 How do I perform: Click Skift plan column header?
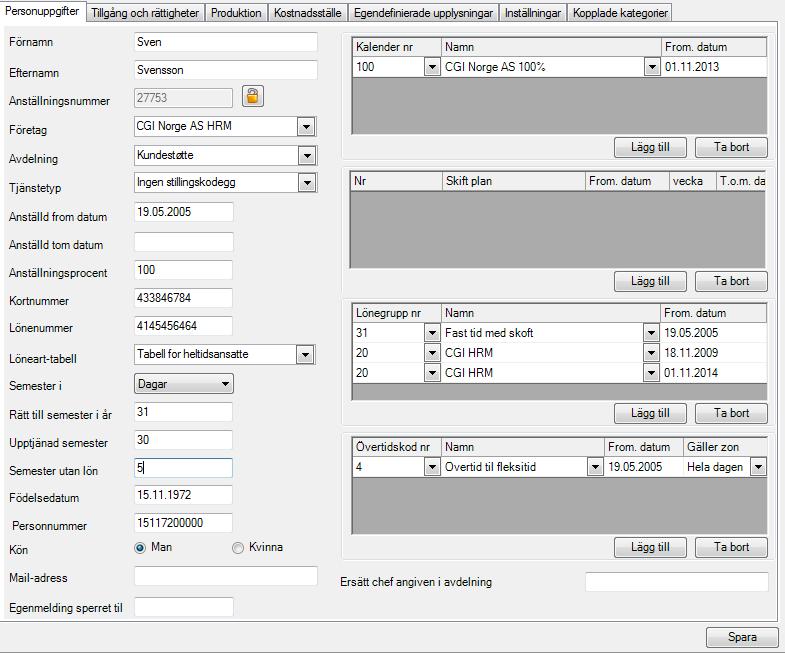(x=514, y=181)
